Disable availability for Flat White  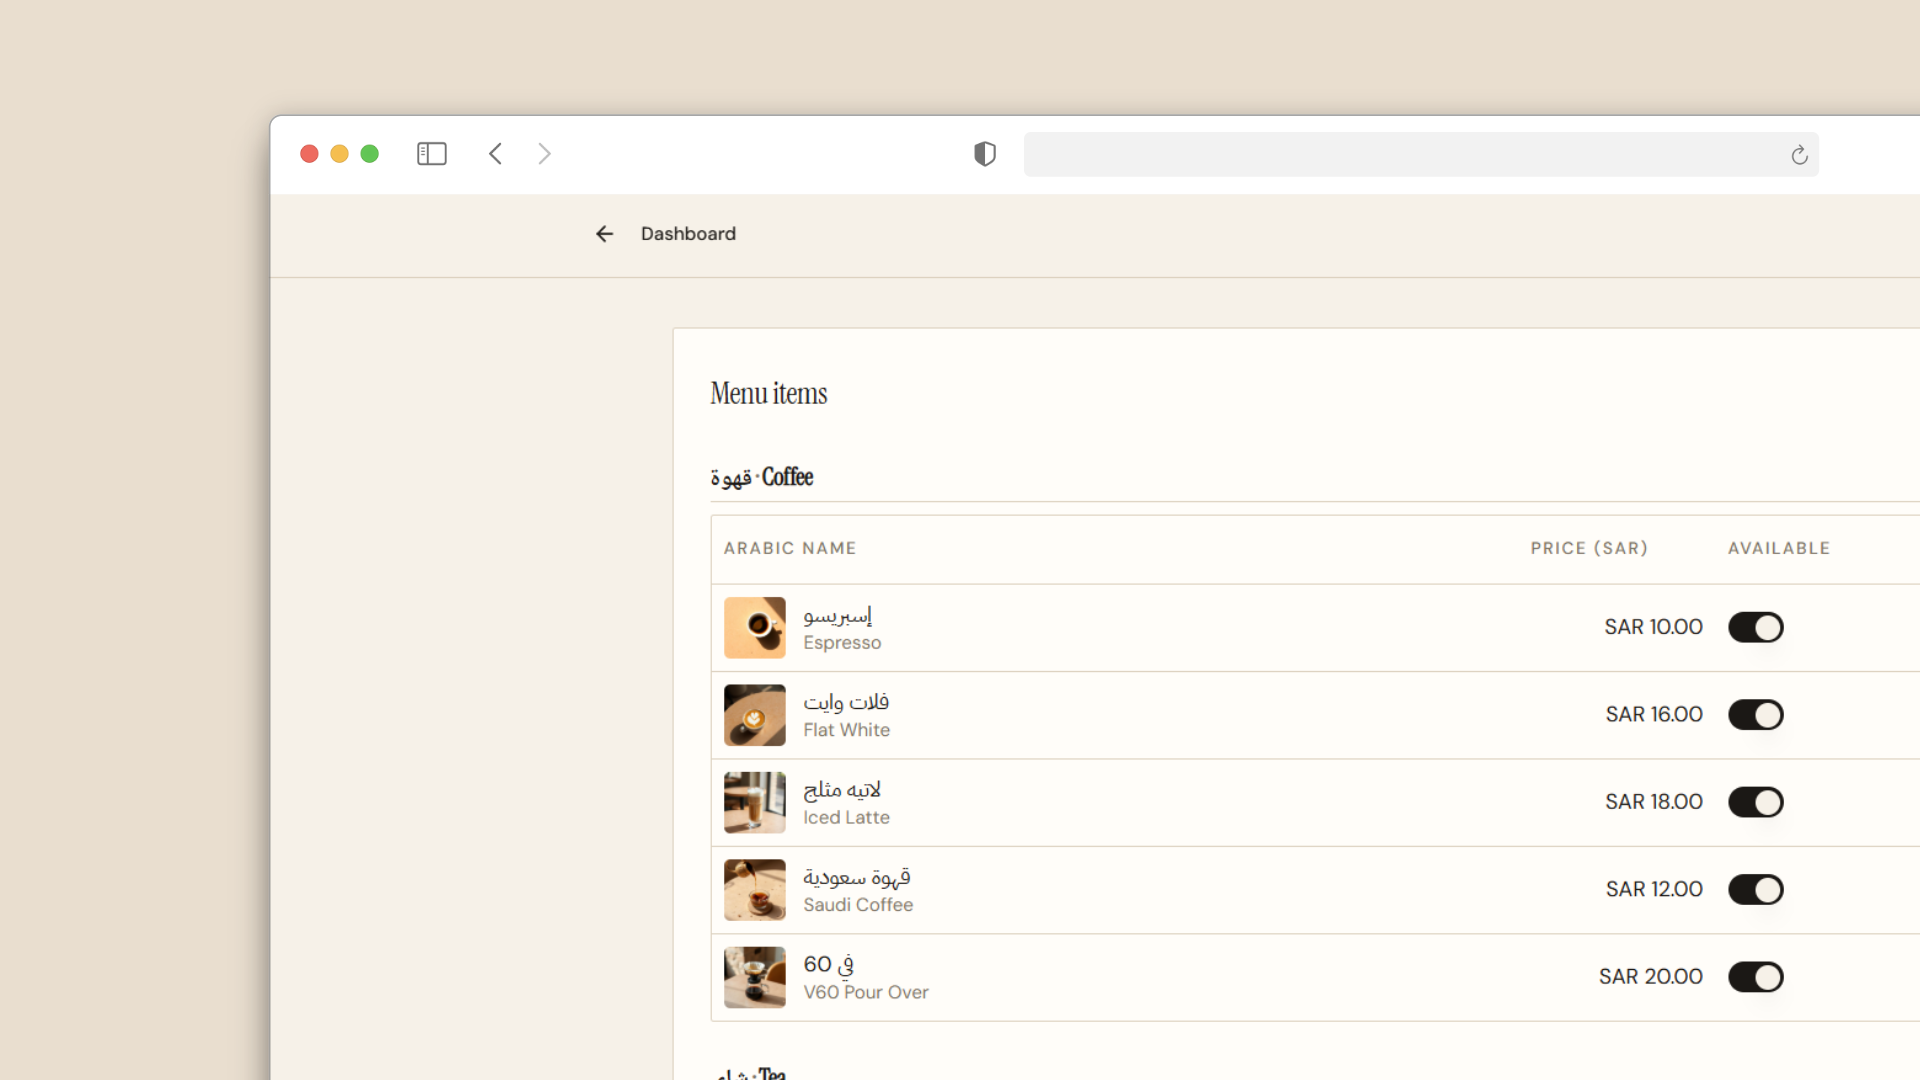click(1756, 715)
